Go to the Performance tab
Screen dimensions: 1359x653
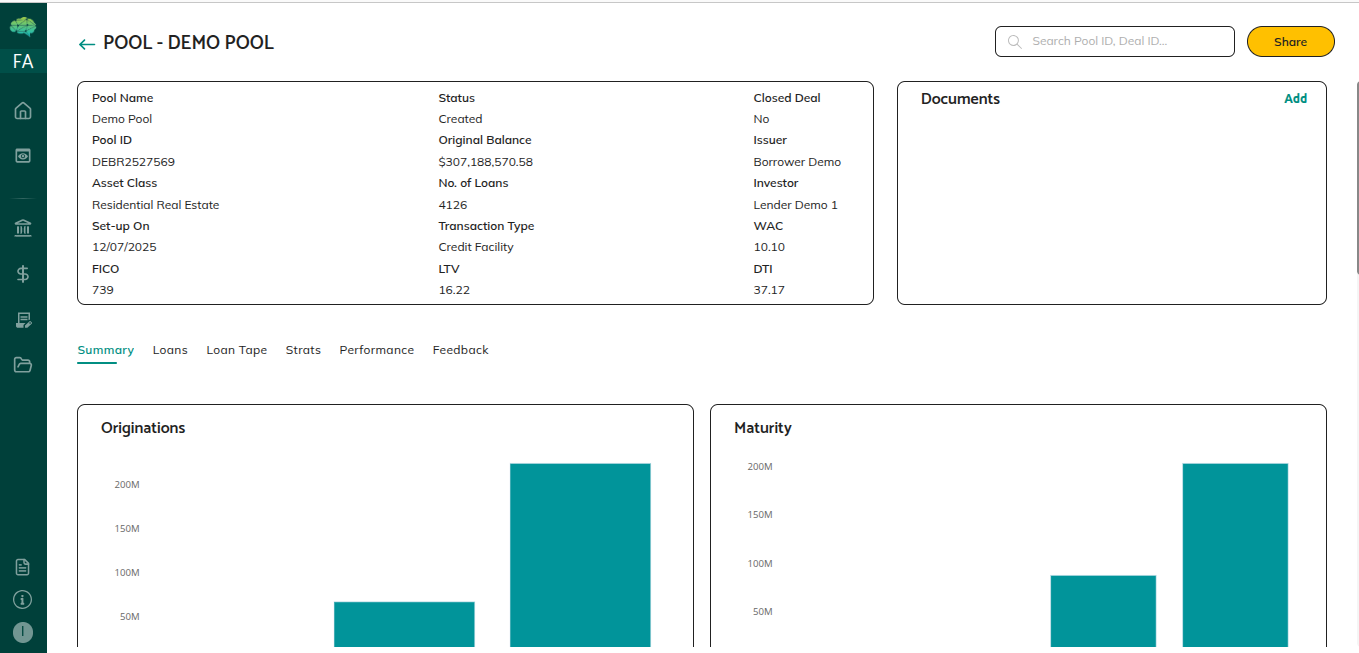376,350
